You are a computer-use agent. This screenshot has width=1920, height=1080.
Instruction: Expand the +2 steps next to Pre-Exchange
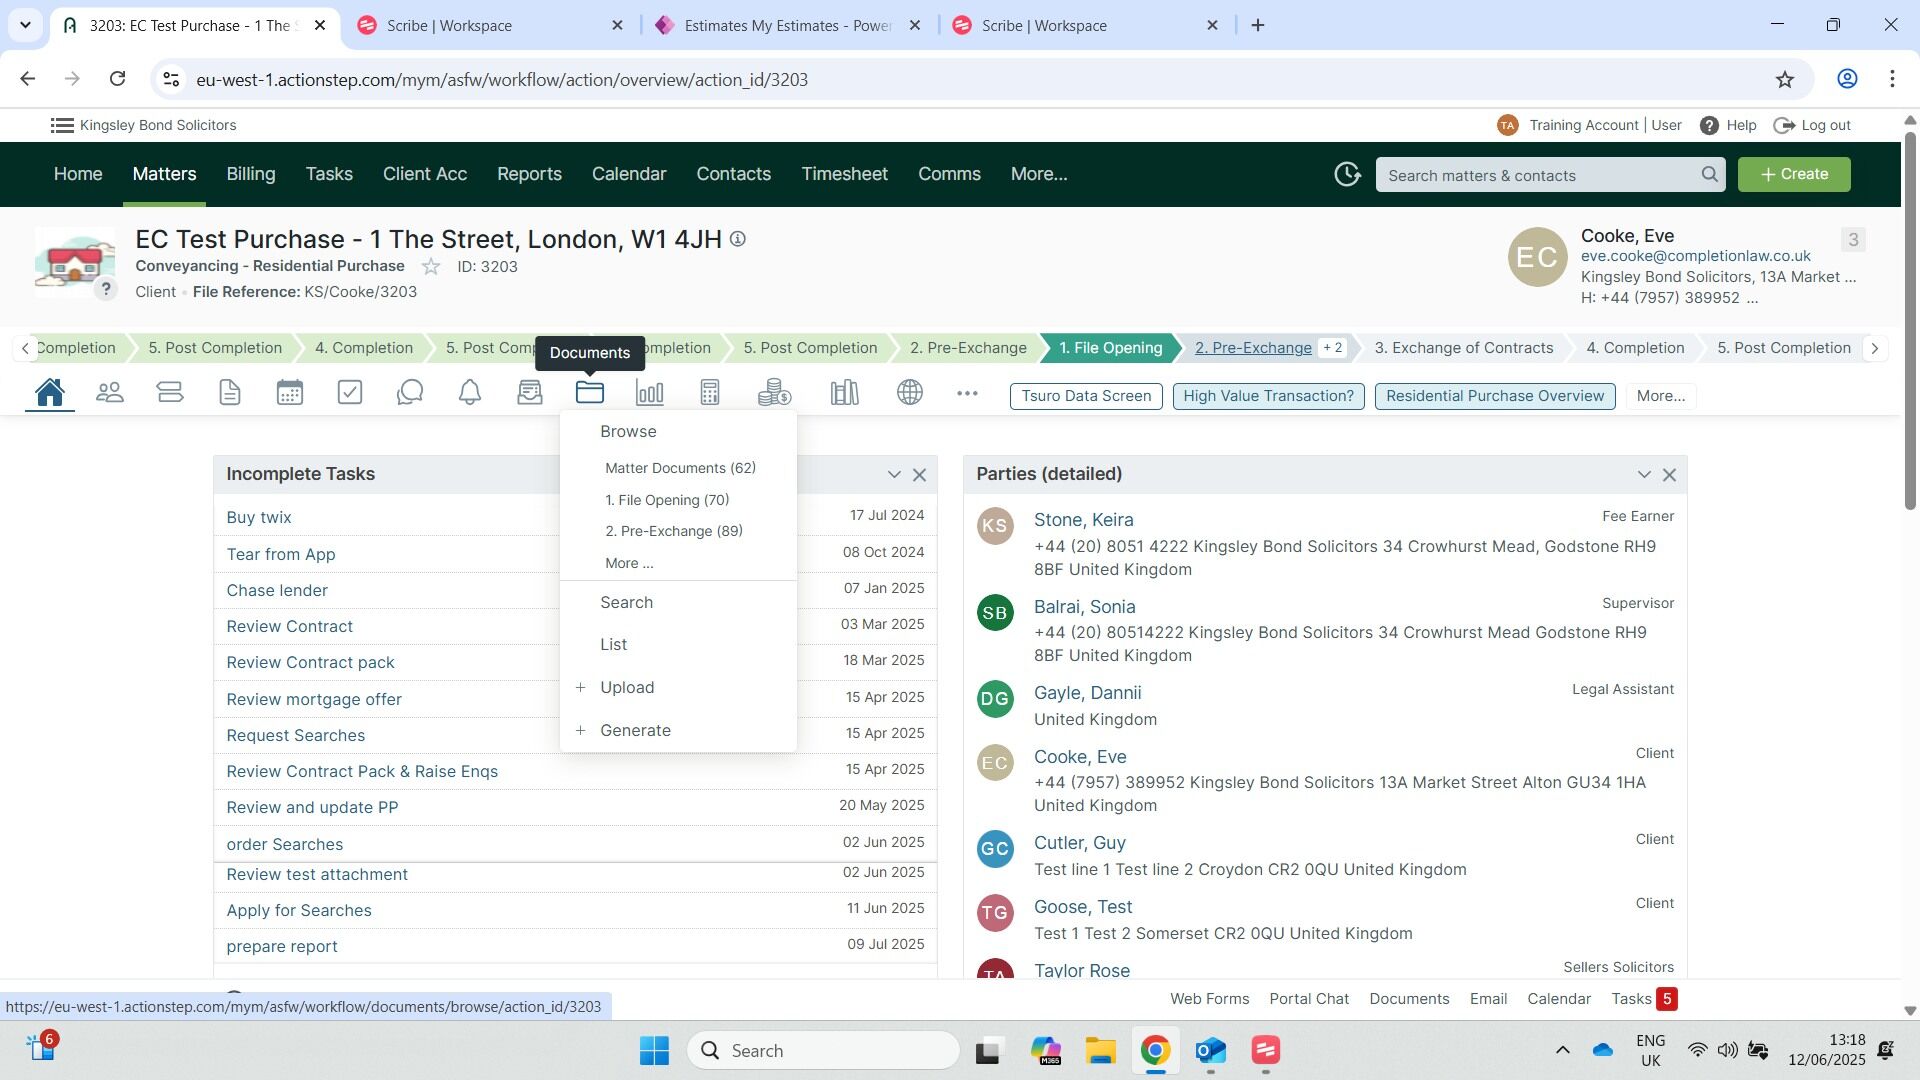point(1333,348)
